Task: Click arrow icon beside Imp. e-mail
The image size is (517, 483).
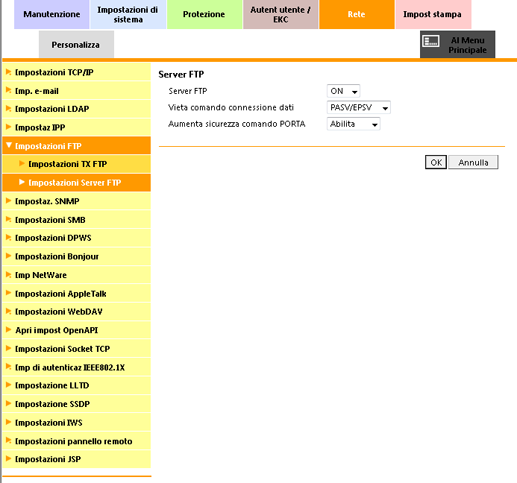Action: click(x=9, y=90)
